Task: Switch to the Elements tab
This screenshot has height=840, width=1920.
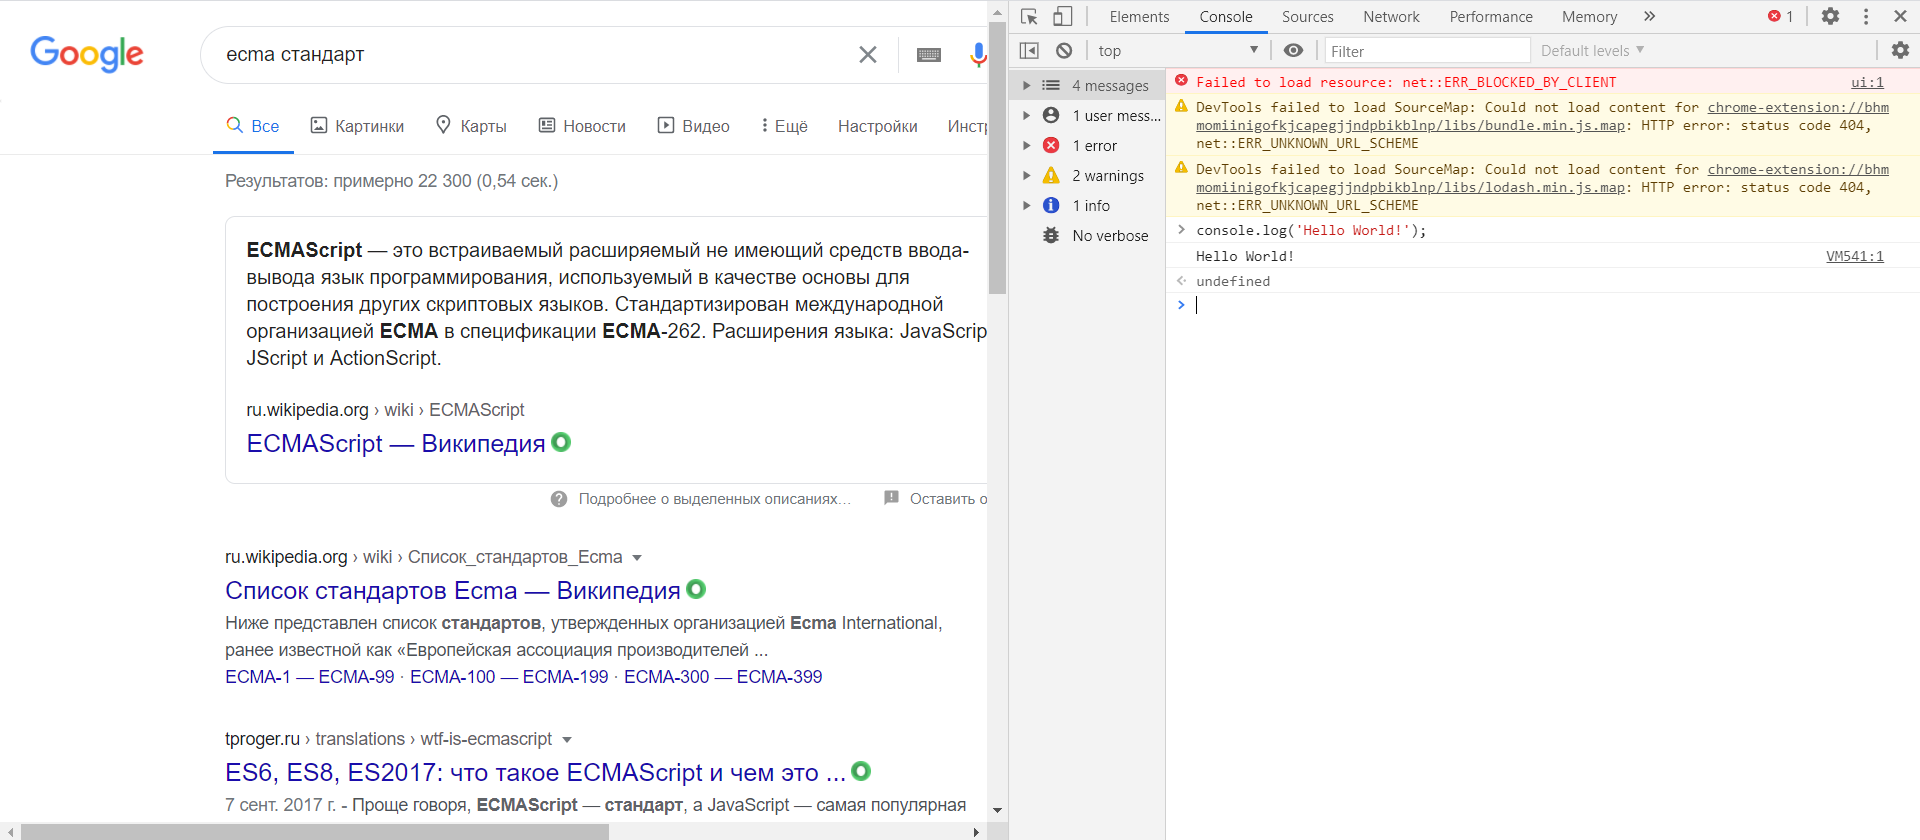Action: pos(1139,17)
